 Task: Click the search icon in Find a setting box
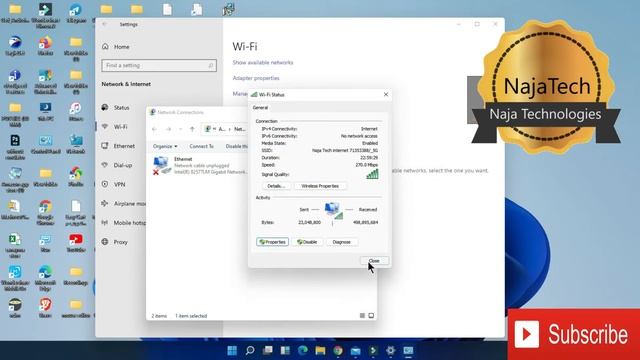pos(211,65)
